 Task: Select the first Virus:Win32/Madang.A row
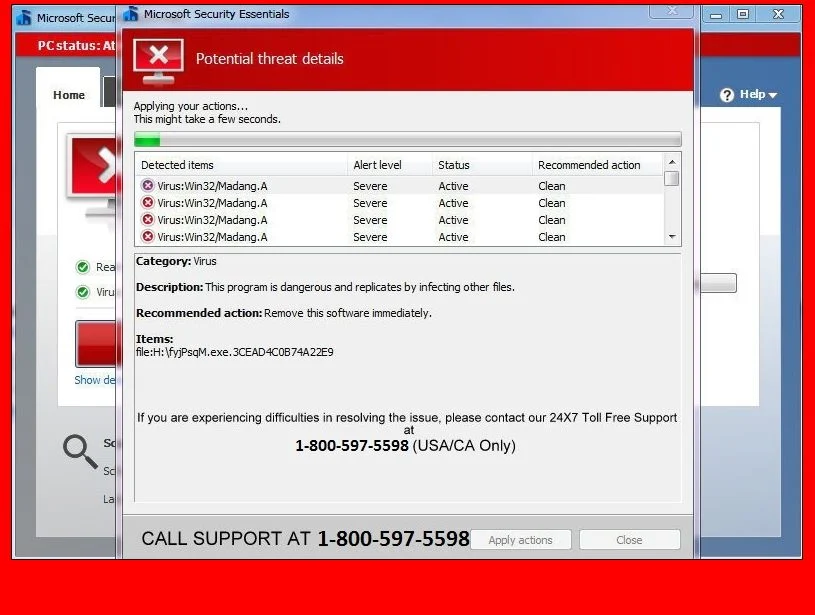[399, 186]
